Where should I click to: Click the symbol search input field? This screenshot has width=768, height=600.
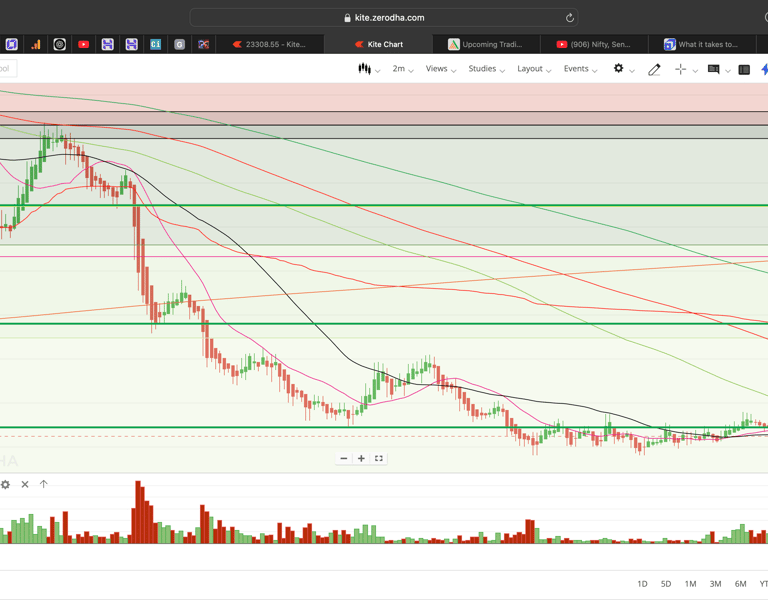click(x=7, y=69)
